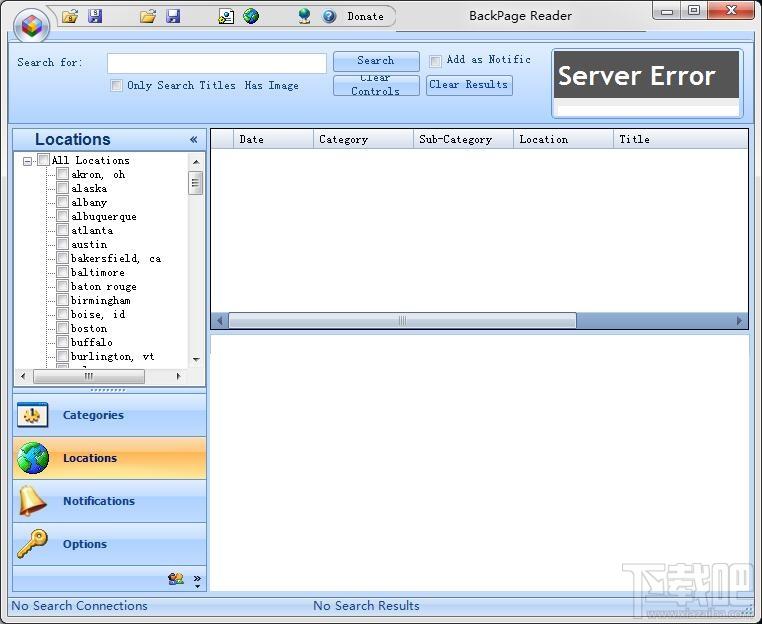Click the first open folder toolbar icon
Image resolution: width=762 pixels, height=624 pixels.
69,17
